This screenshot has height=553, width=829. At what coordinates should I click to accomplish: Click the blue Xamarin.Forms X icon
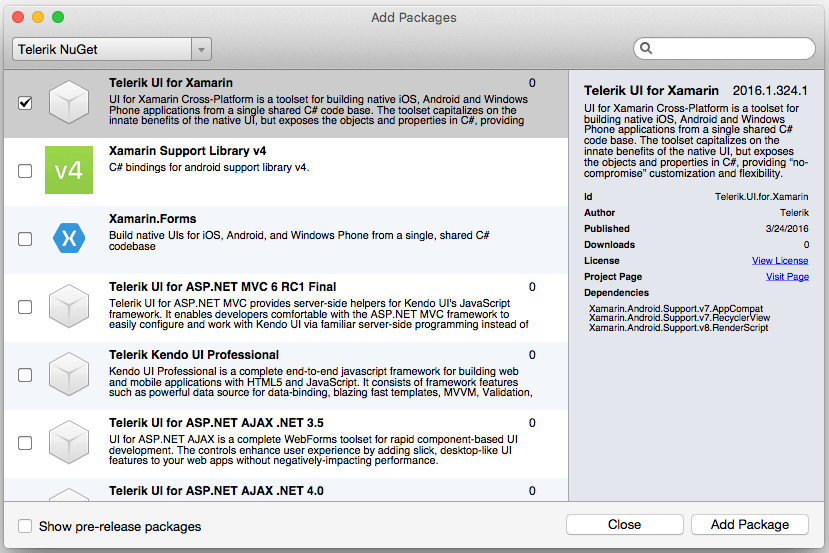pyautogui.click(x=69, y=238)
